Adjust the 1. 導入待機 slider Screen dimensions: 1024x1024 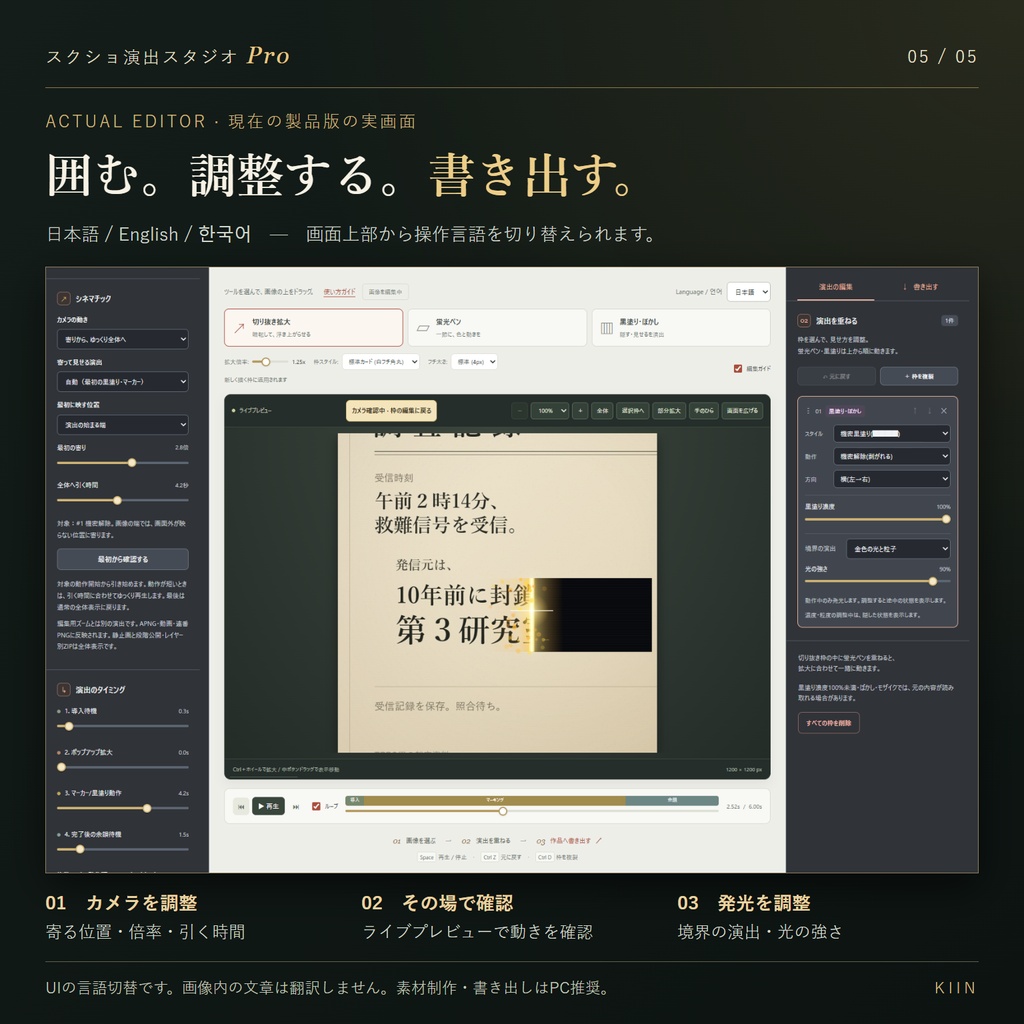click(x=123, y=726)
